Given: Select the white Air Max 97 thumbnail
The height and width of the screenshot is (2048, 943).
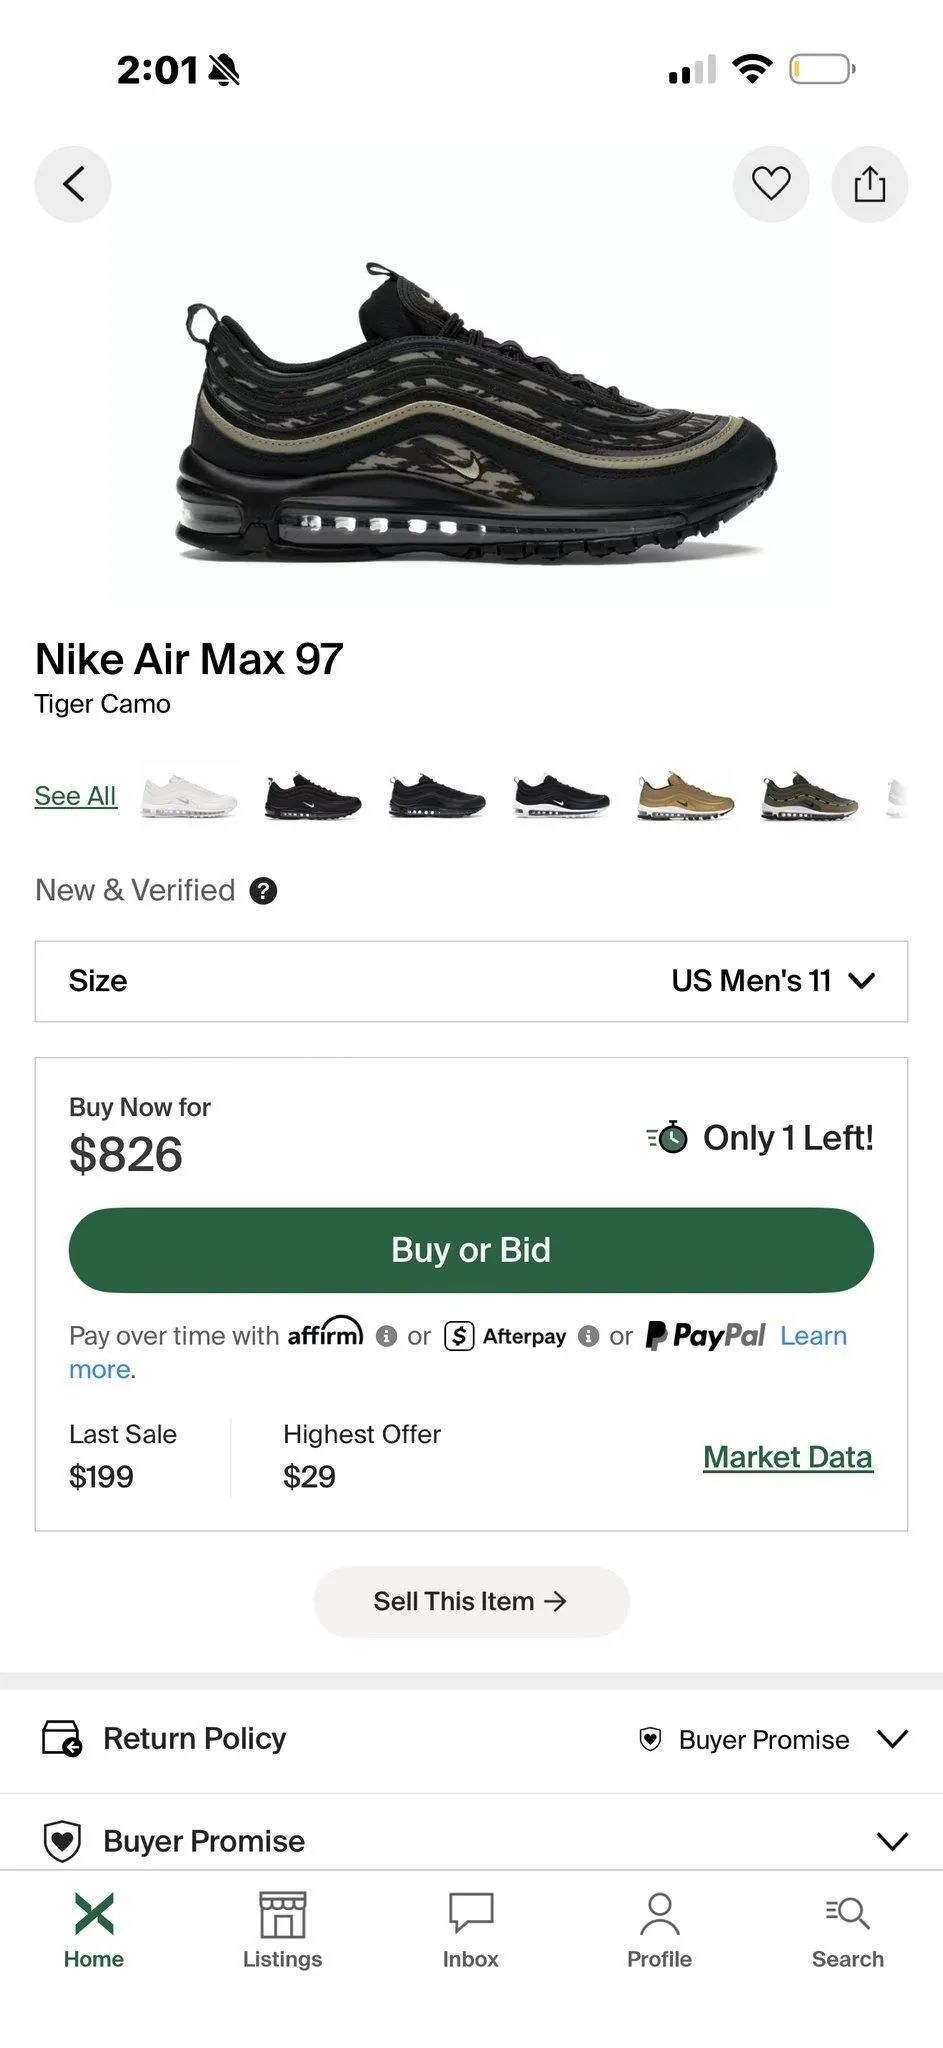Looking at the screenshot, I should tap(190, 796).
